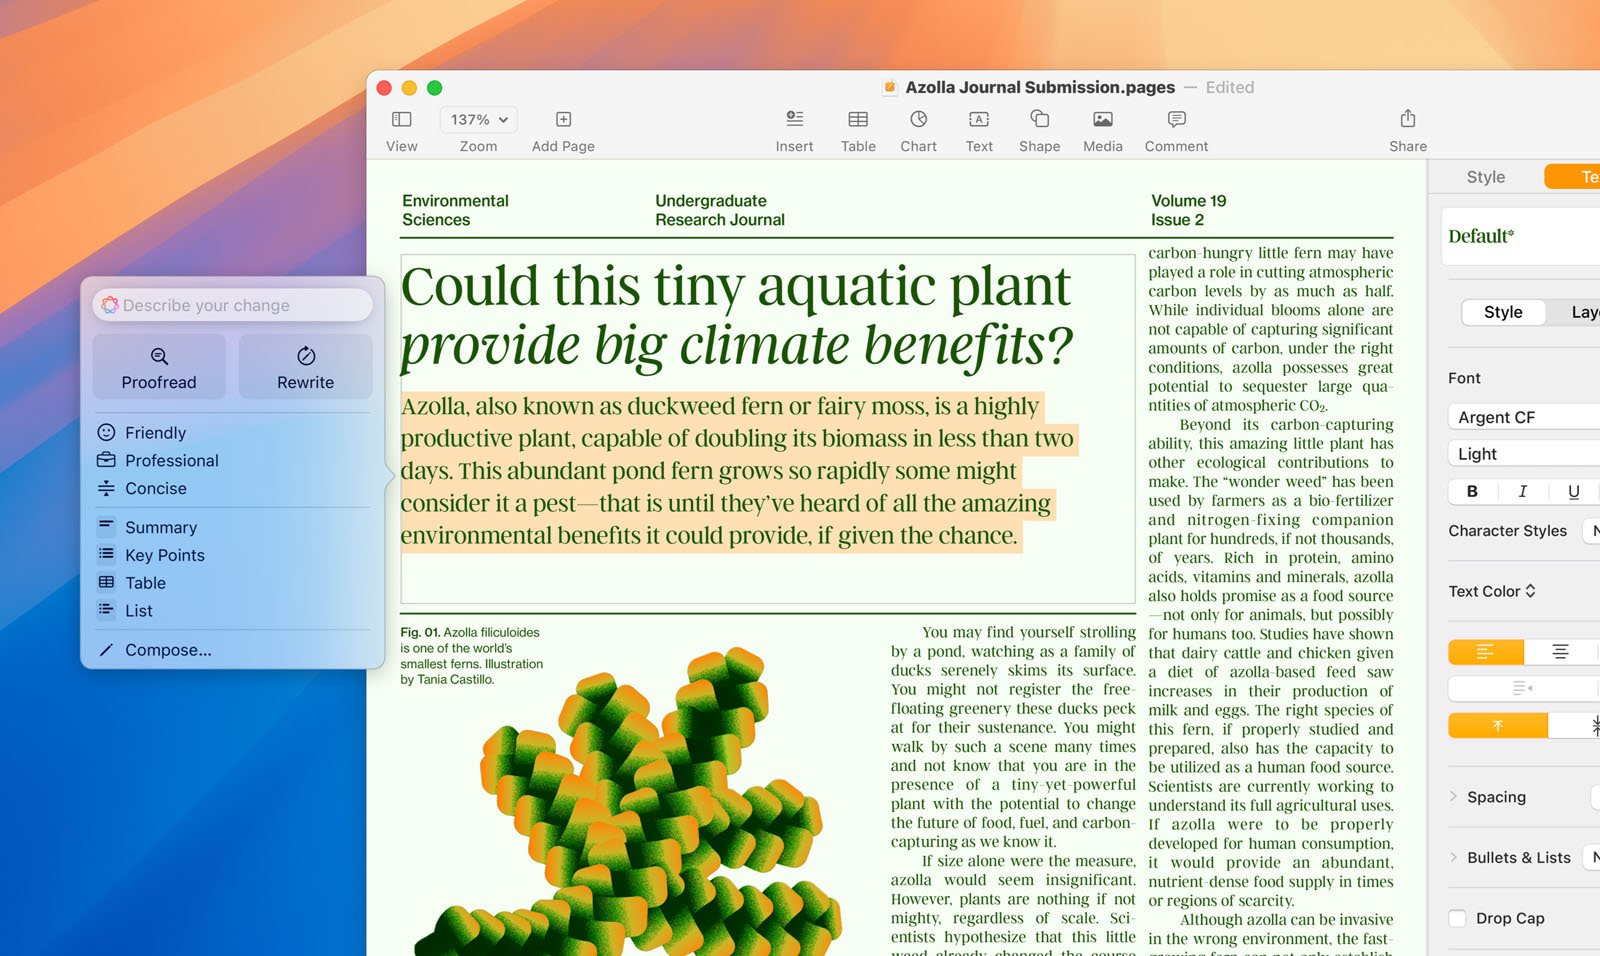Image resolution: width=1600 pixels, height=956 pixels.
Task: Add a Comment using the toolbar
Action: [1176, 120]
